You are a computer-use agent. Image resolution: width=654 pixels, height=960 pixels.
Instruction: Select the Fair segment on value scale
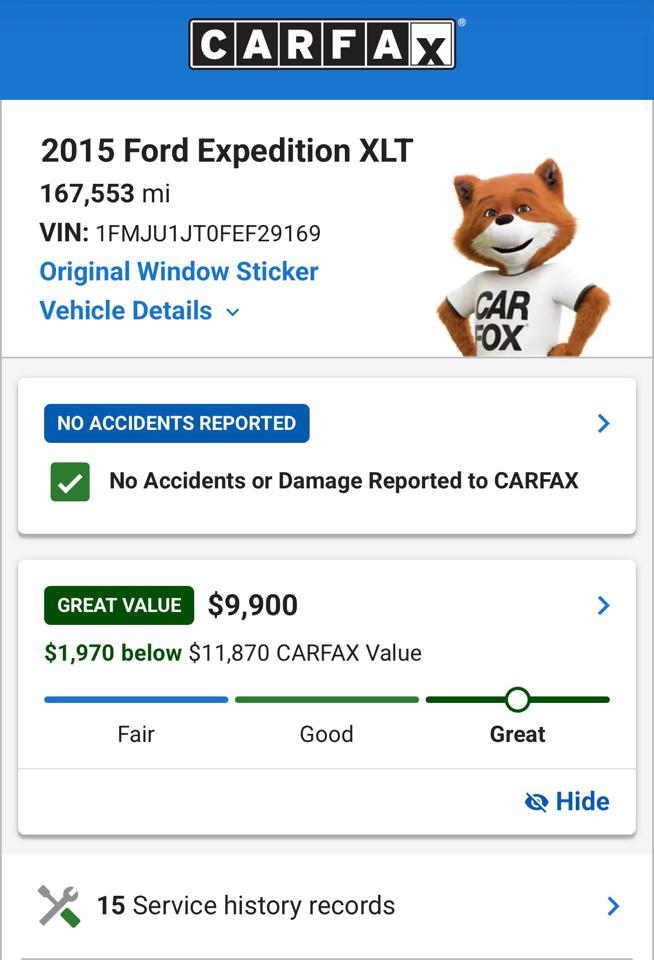pos(136,700)
